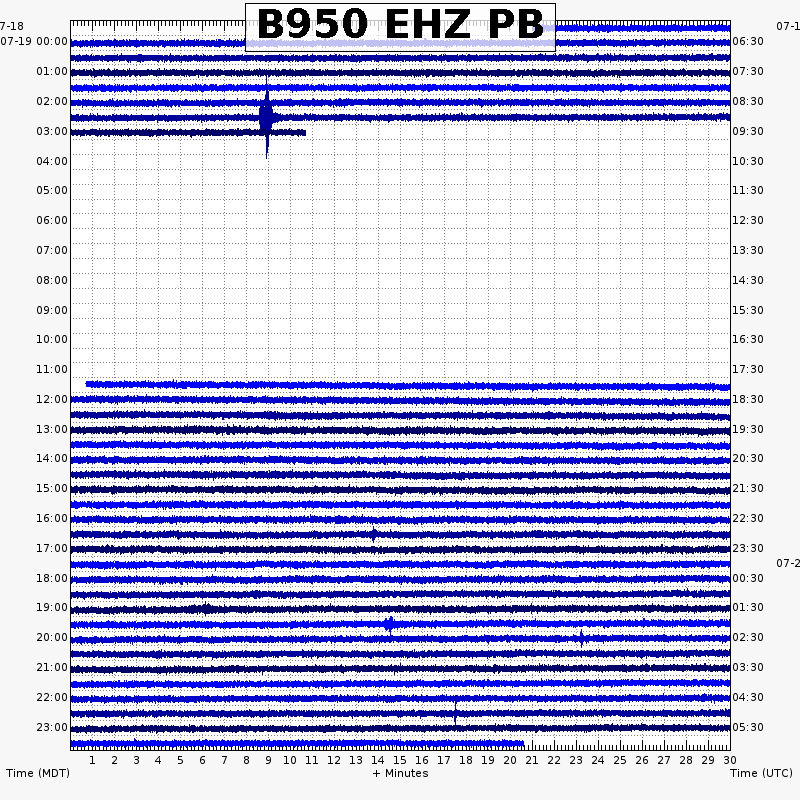Click minute 27 on the x-axis
The width and height of the screenshot is (800, 800).
(x=664, y=760)
